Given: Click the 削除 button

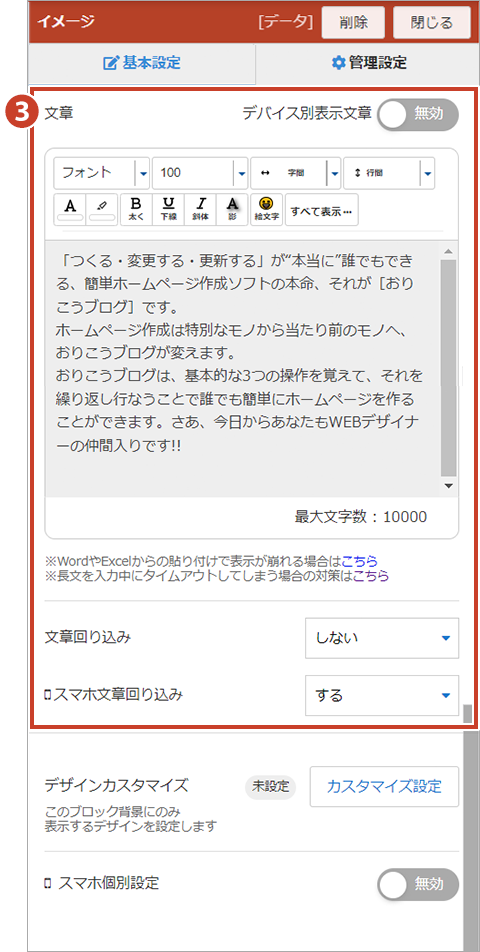Looking at the screenshot, I should pos(353,24).
